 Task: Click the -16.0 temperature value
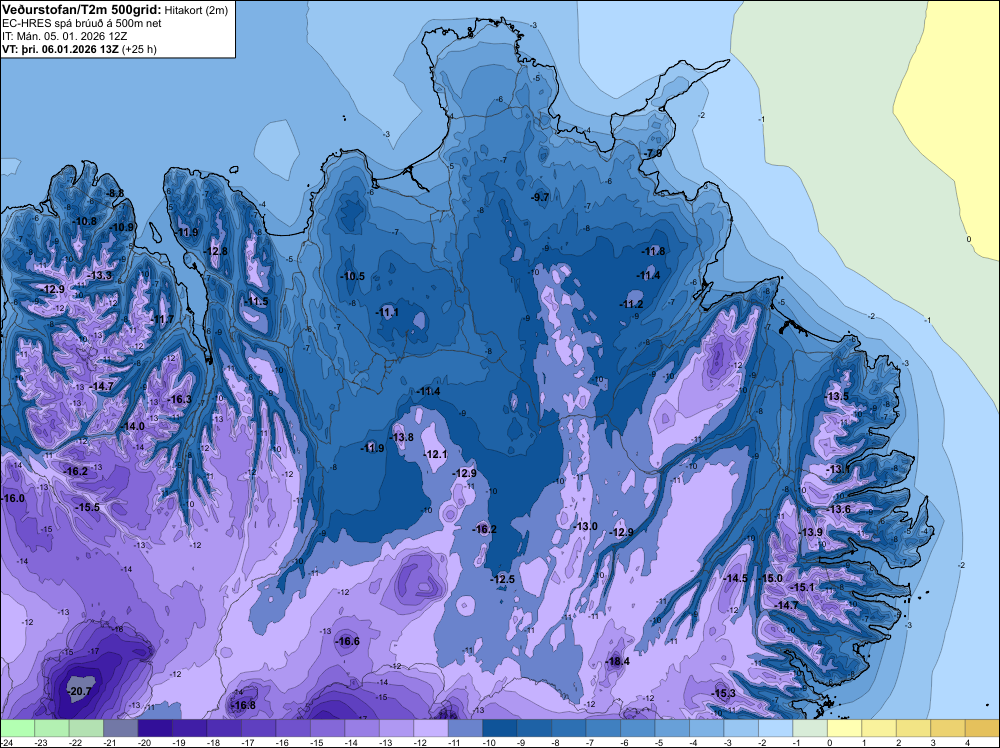13,498
